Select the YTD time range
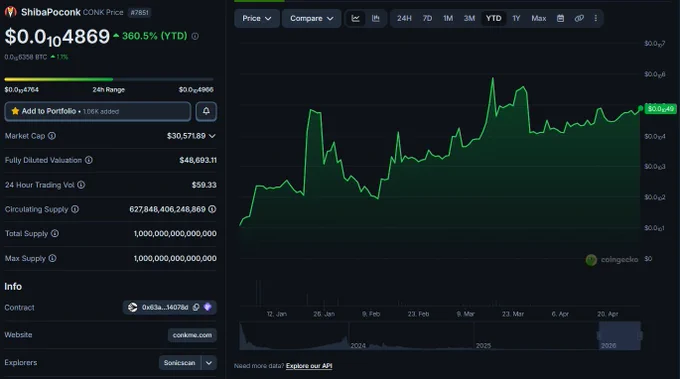Viewport: 680px width, 379px height. point(494,18)
